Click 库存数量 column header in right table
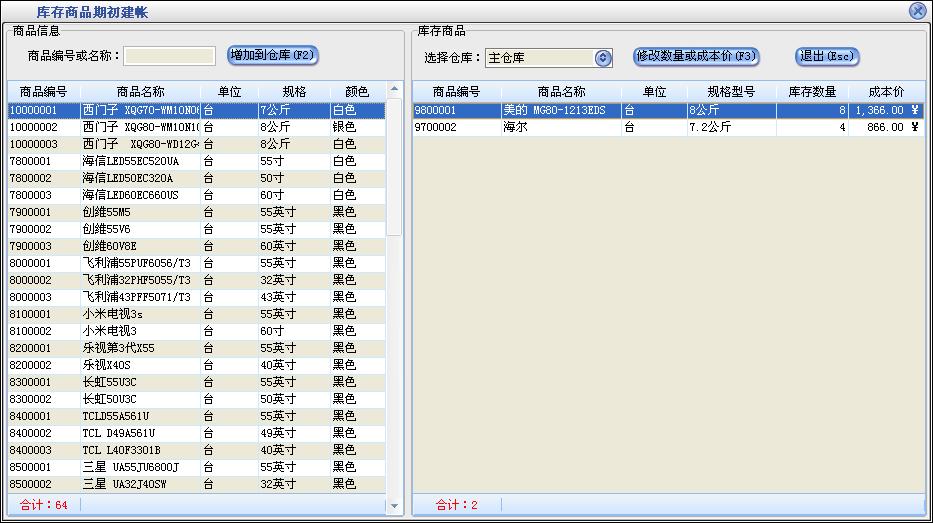933x523 pixels. 812,92
